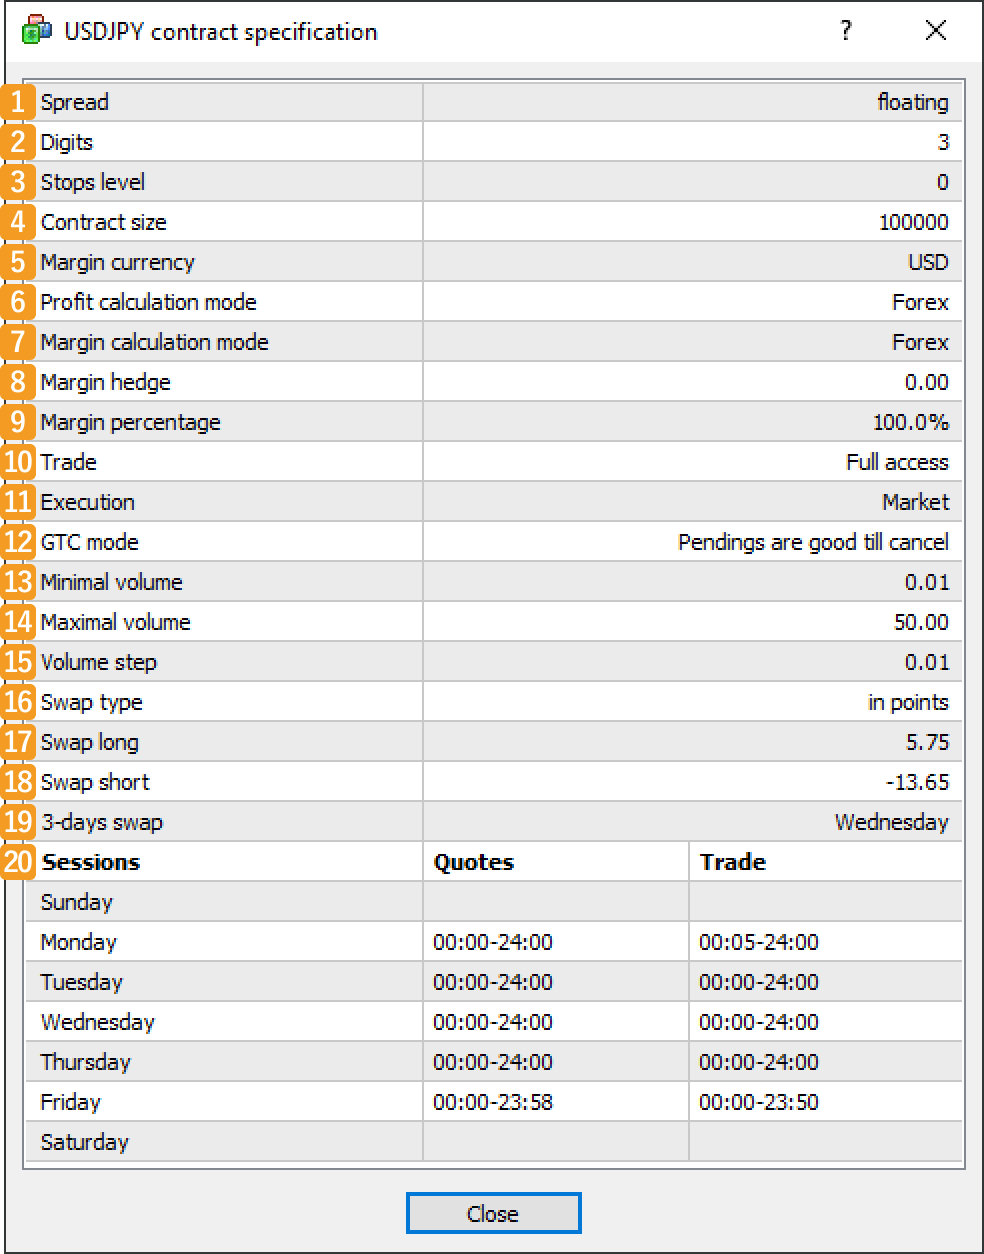Click orange badge number 12 beside GTC mode

(18, 542)
